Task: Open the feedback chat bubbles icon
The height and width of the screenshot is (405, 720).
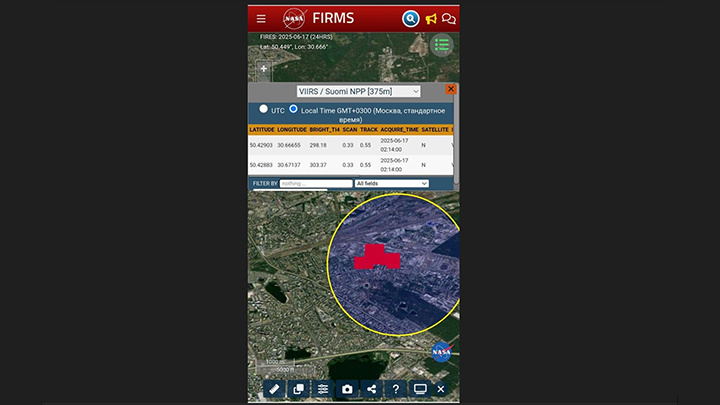Action: (x=449, y=19)
